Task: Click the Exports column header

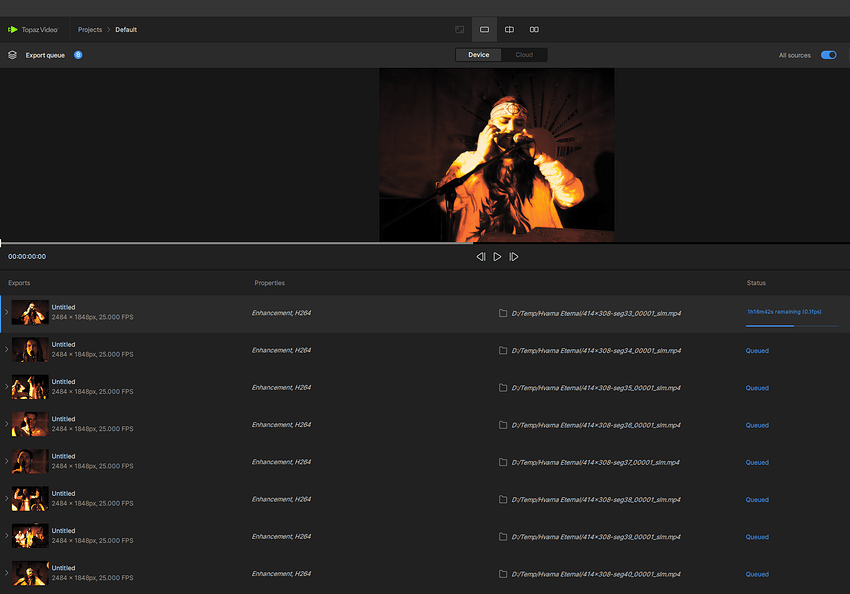Action: click(x=19, y=283)
